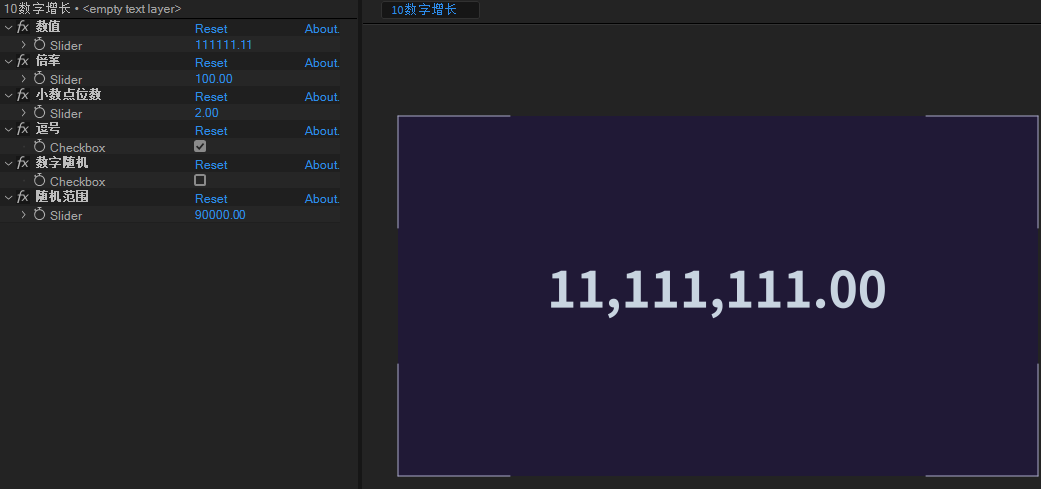Click the Slider label under 倍率
Image resolution: width=1041 pixels, height=489 pixels.
click(x=66, y=80)
